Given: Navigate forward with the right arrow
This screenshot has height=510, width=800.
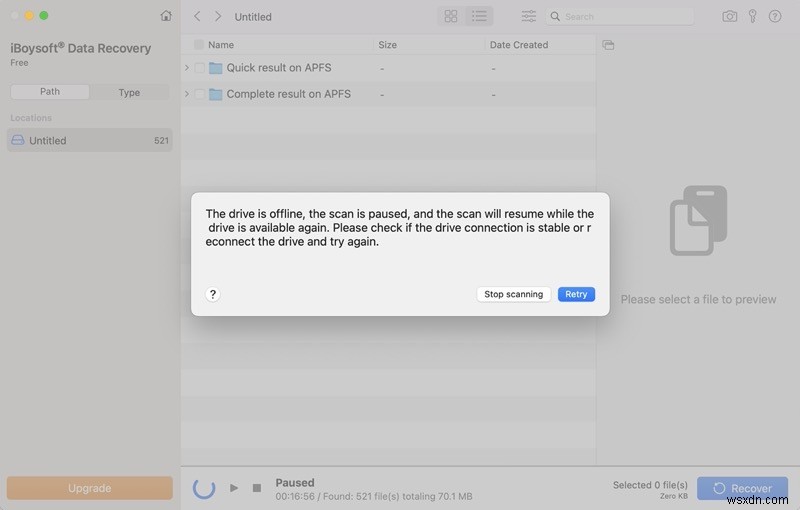Looking at the screenshot, I should tap(218, 16).
